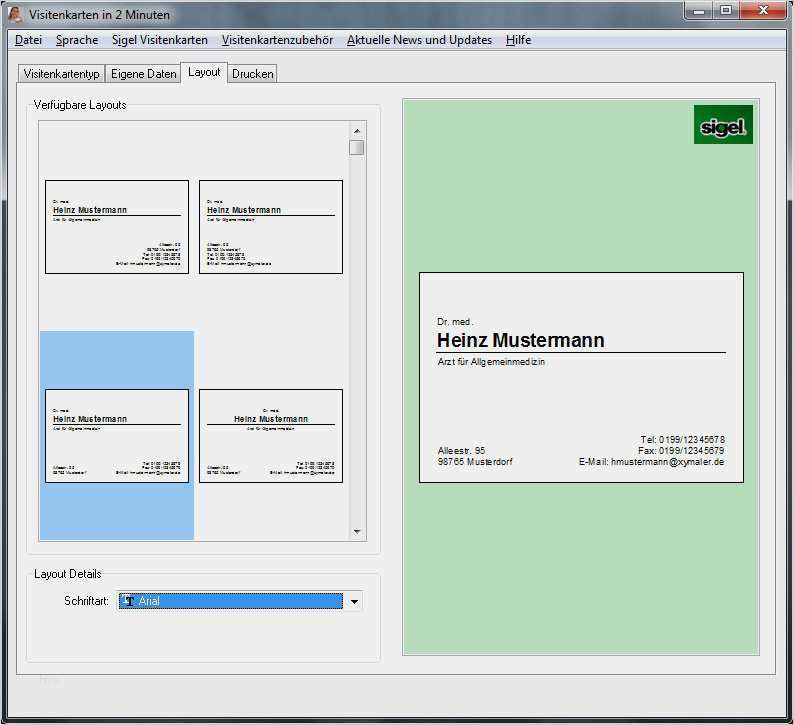Click the app icon in the title bar

click(15, 15)
